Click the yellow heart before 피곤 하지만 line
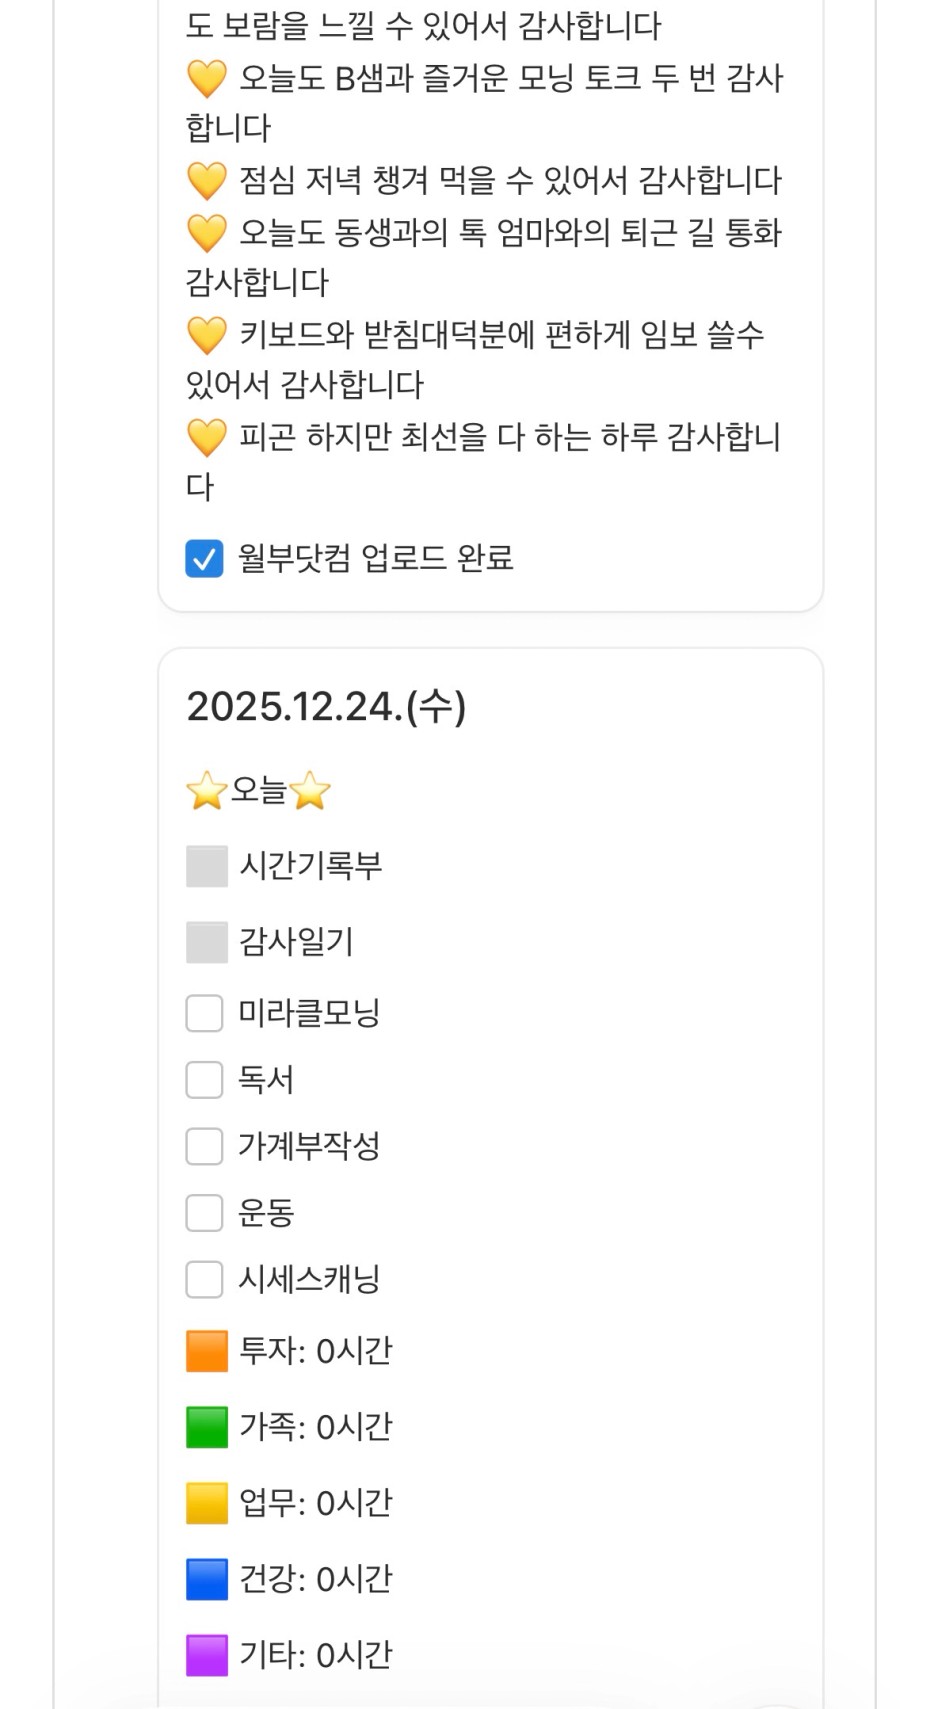934x1709 pixels. [x=207, y=438]
